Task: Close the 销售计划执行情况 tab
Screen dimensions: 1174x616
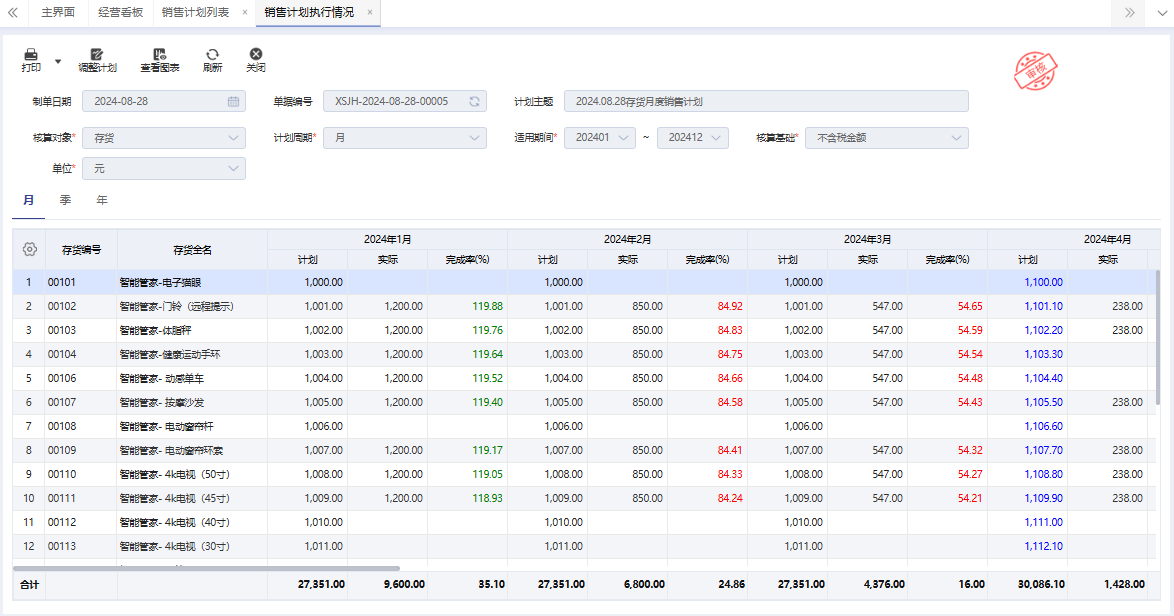Action: 370,13
